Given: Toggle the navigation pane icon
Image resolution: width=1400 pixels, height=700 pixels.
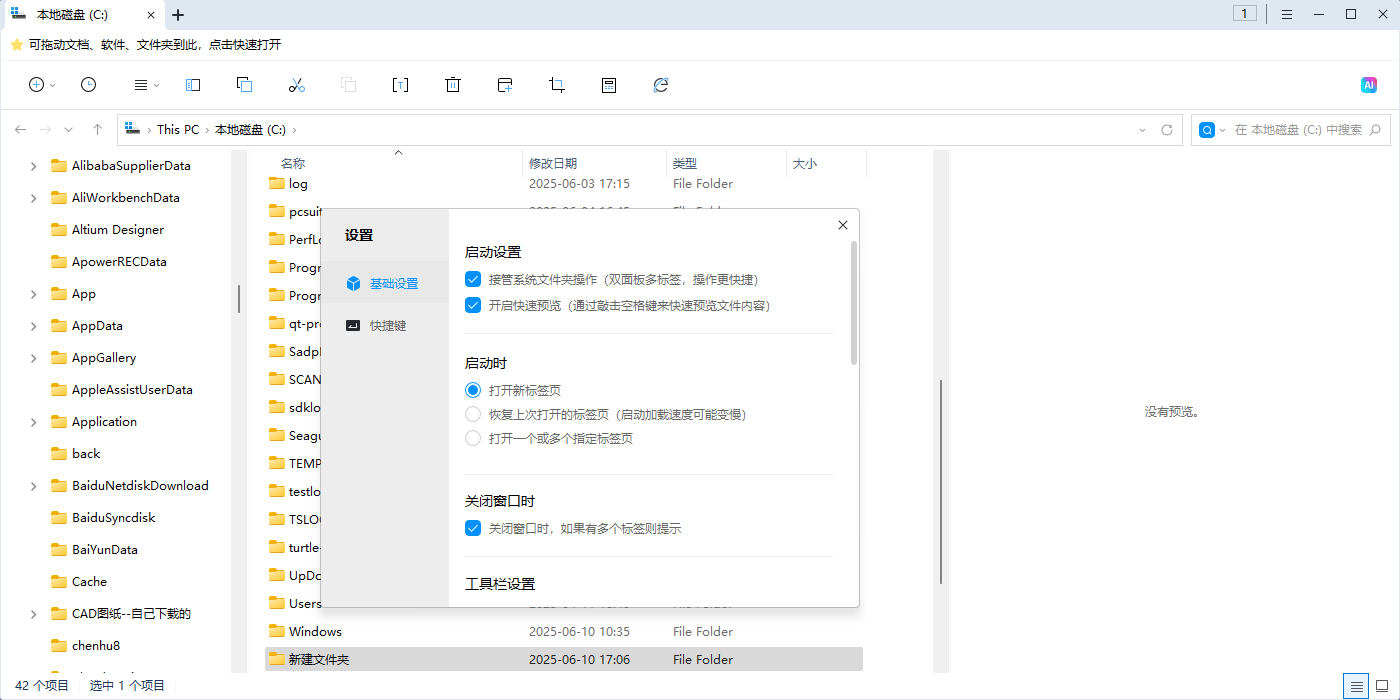Looking at the screenshot, I should coord(193,85).
